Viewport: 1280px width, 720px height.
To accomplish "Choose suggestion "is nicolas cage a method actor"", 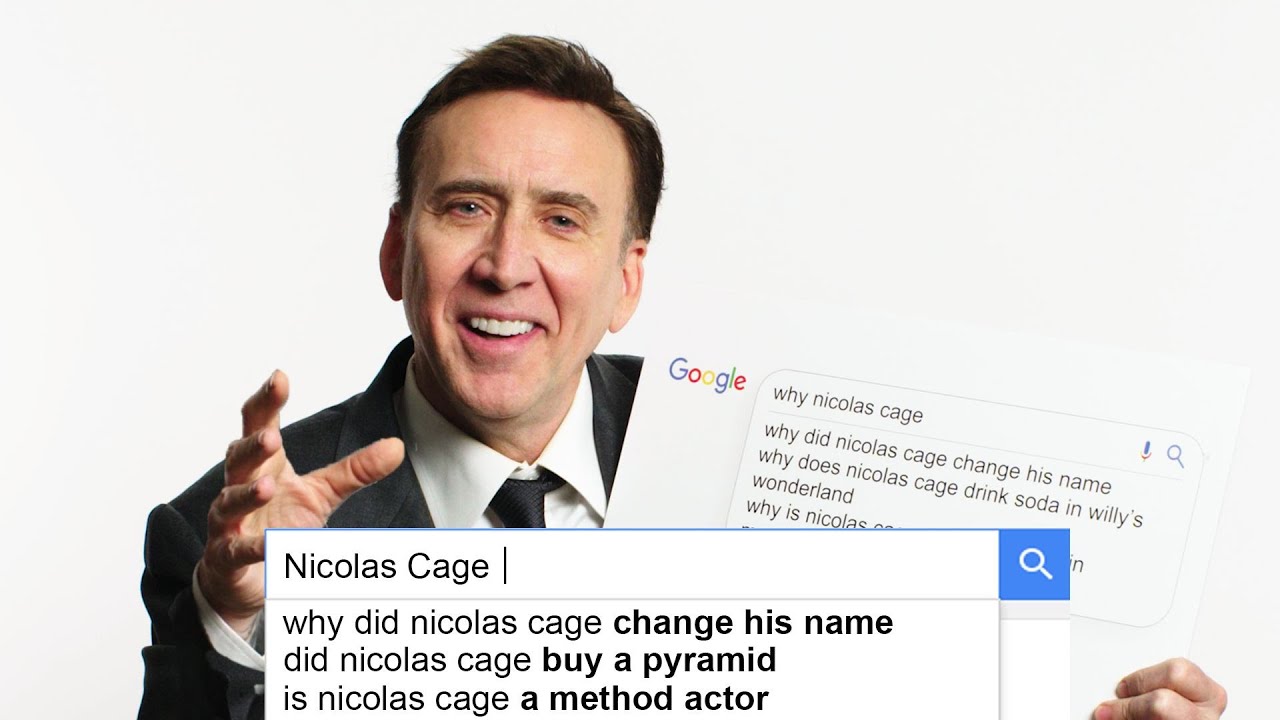I will [526, 697].
